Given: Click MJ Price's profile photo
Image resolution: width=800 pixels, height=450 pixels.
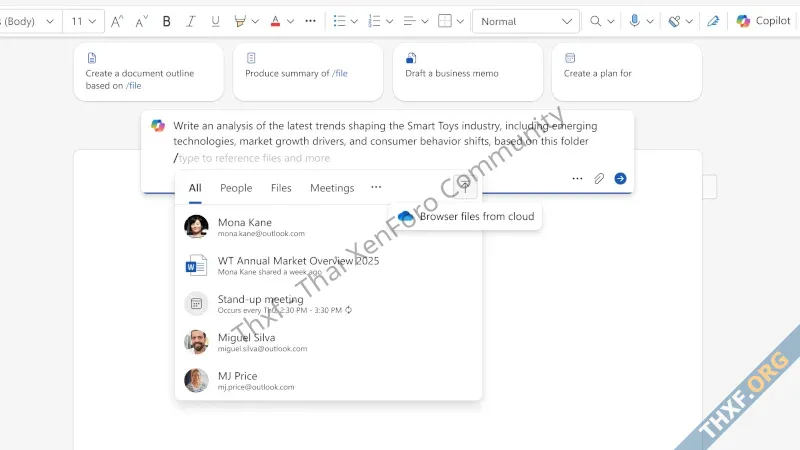Looking at the screenshot, I should tap(196, 380).
